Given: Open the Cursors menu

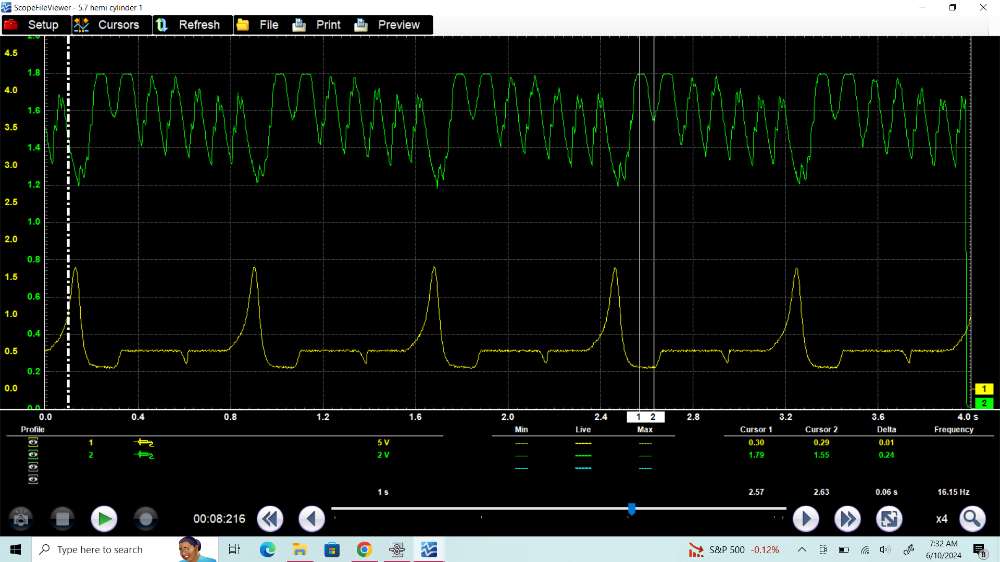Looking at the screenshot, I should (109, 24).
